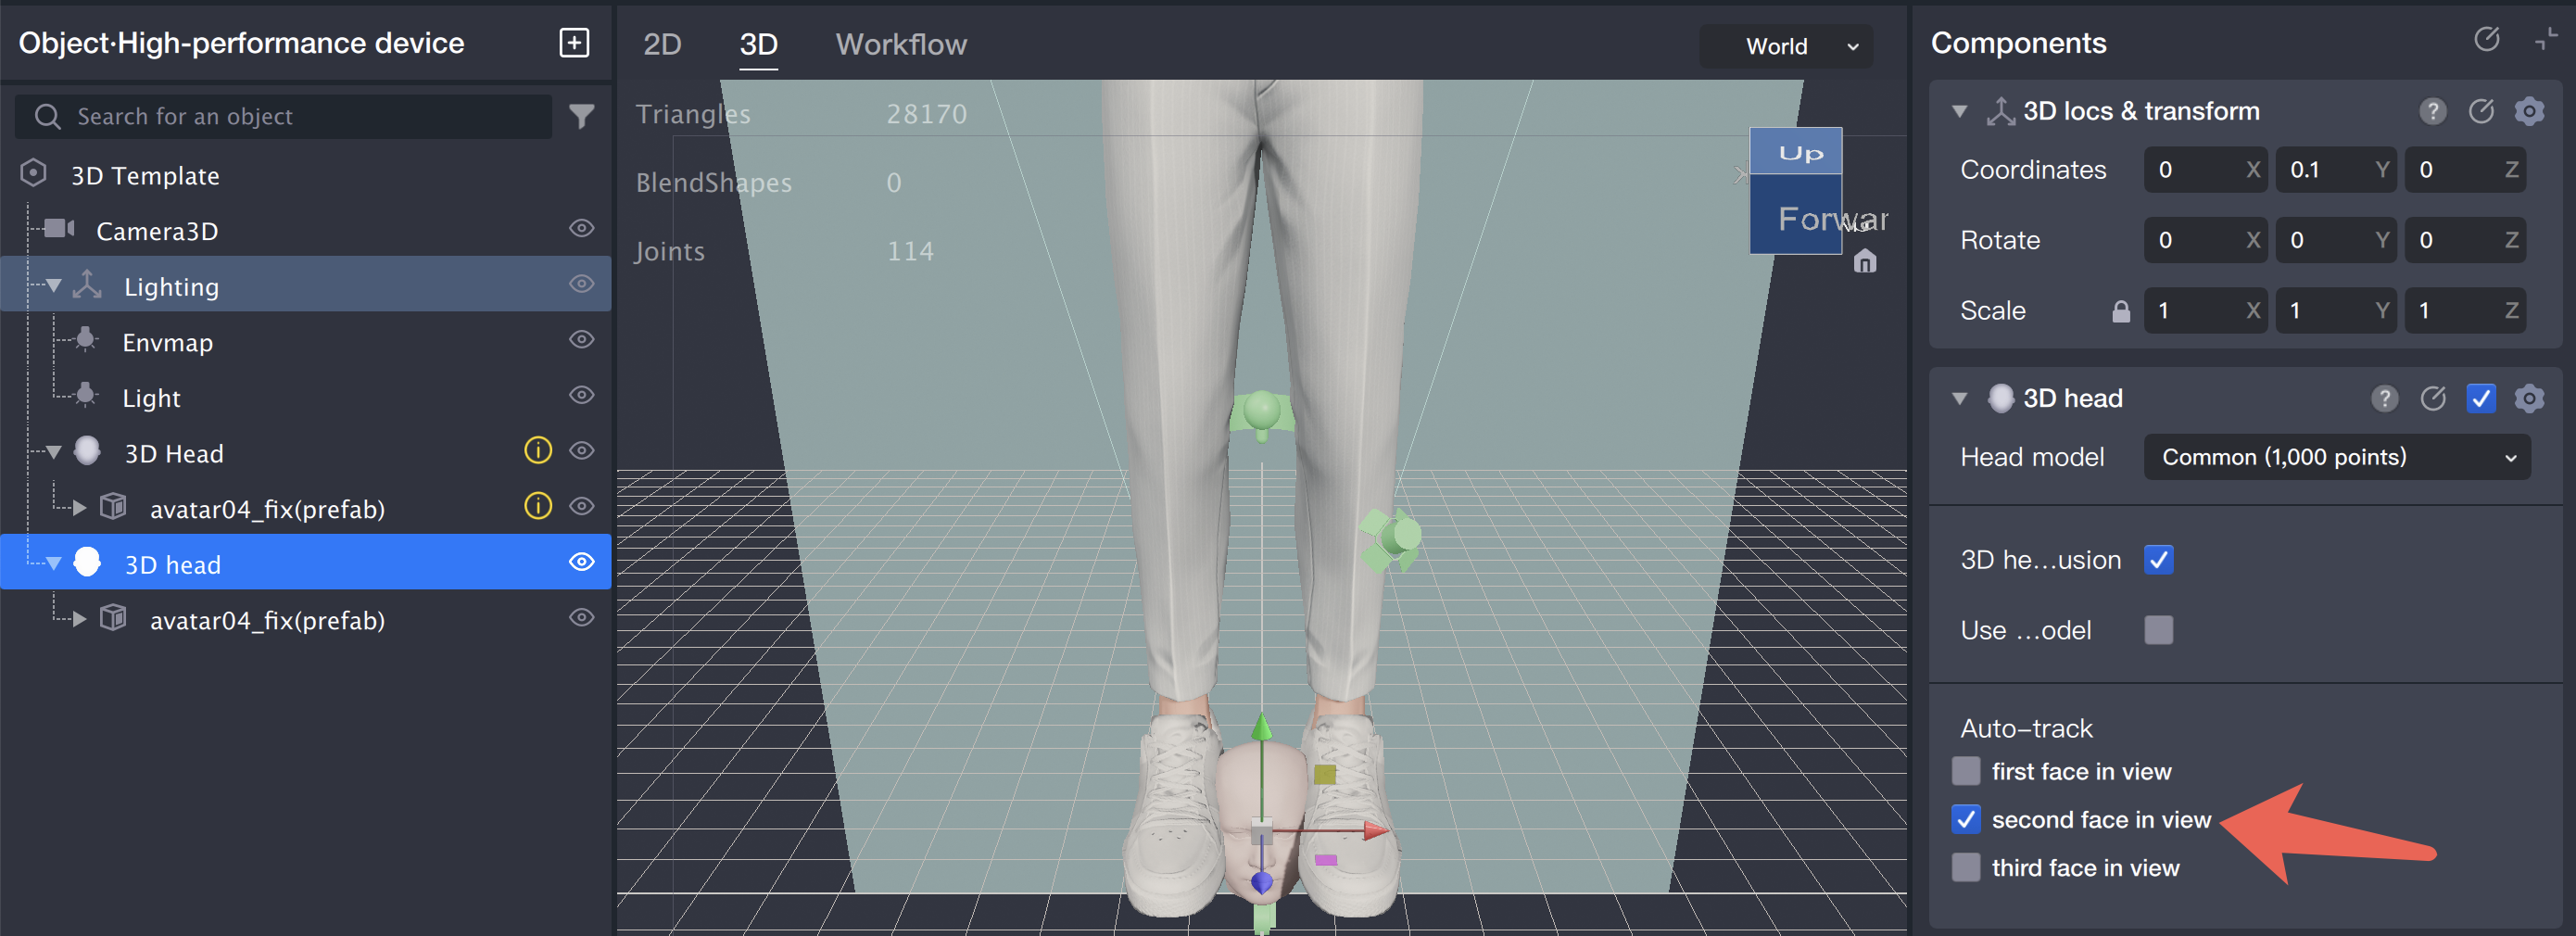Image resolution: width=2576 pixels, height=936 pixels.
Task: Click the reset icon in Components header
Action: [2487, 41]
